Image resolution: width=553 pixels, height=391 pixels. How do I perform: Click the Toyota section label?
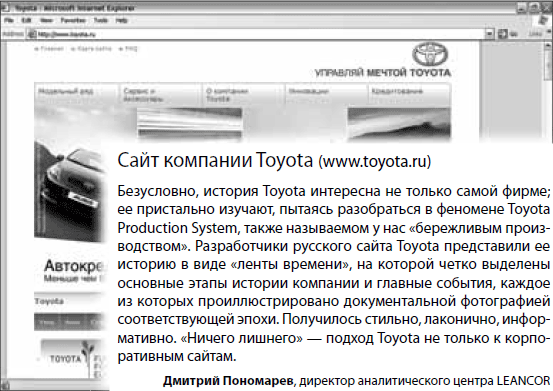click(x=49, y=301)
